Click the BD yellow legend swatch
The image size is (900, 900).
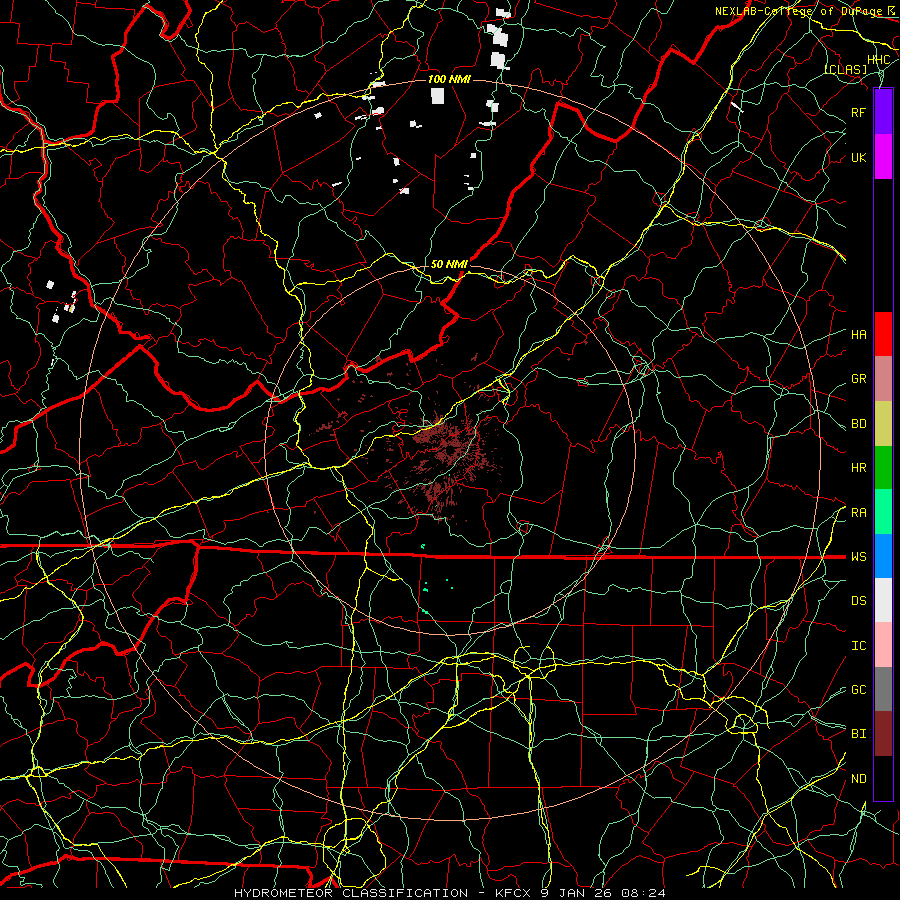click(883, 424)
